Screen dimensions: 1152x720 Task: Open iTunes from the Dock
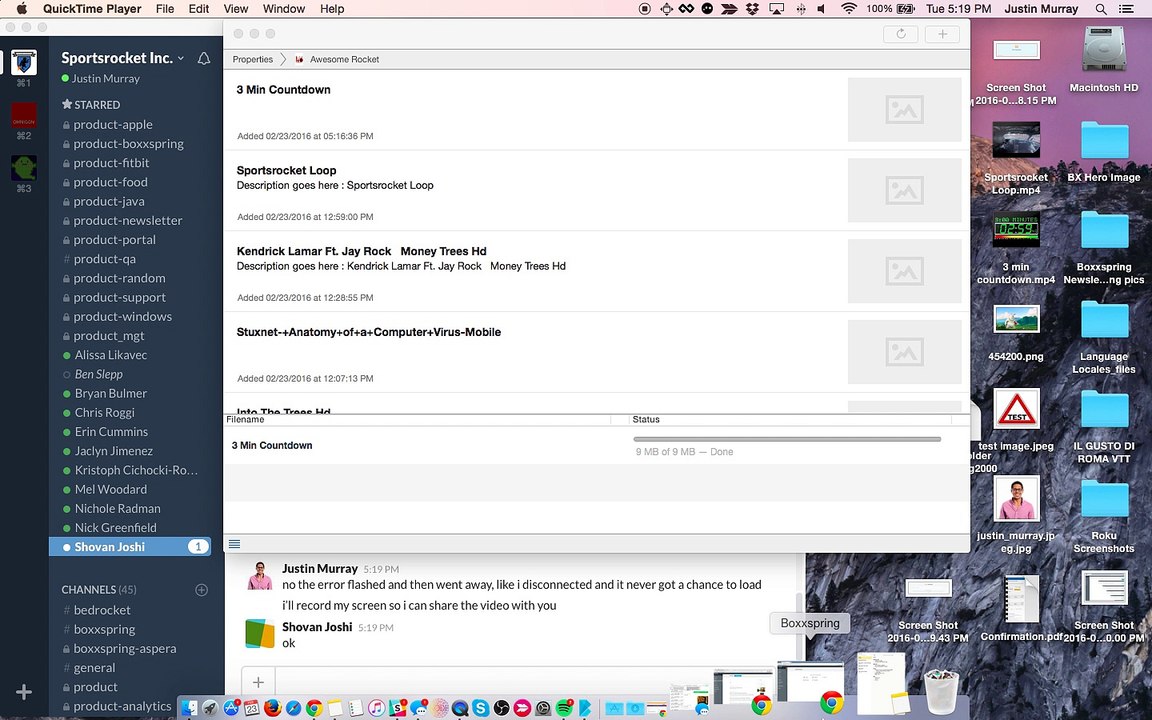pos(376,708)
